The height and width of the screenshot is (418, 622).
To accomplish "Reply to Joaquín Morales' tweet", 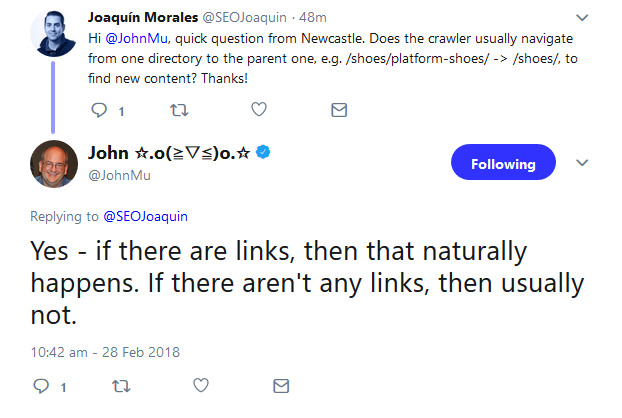I will point(98,110).
